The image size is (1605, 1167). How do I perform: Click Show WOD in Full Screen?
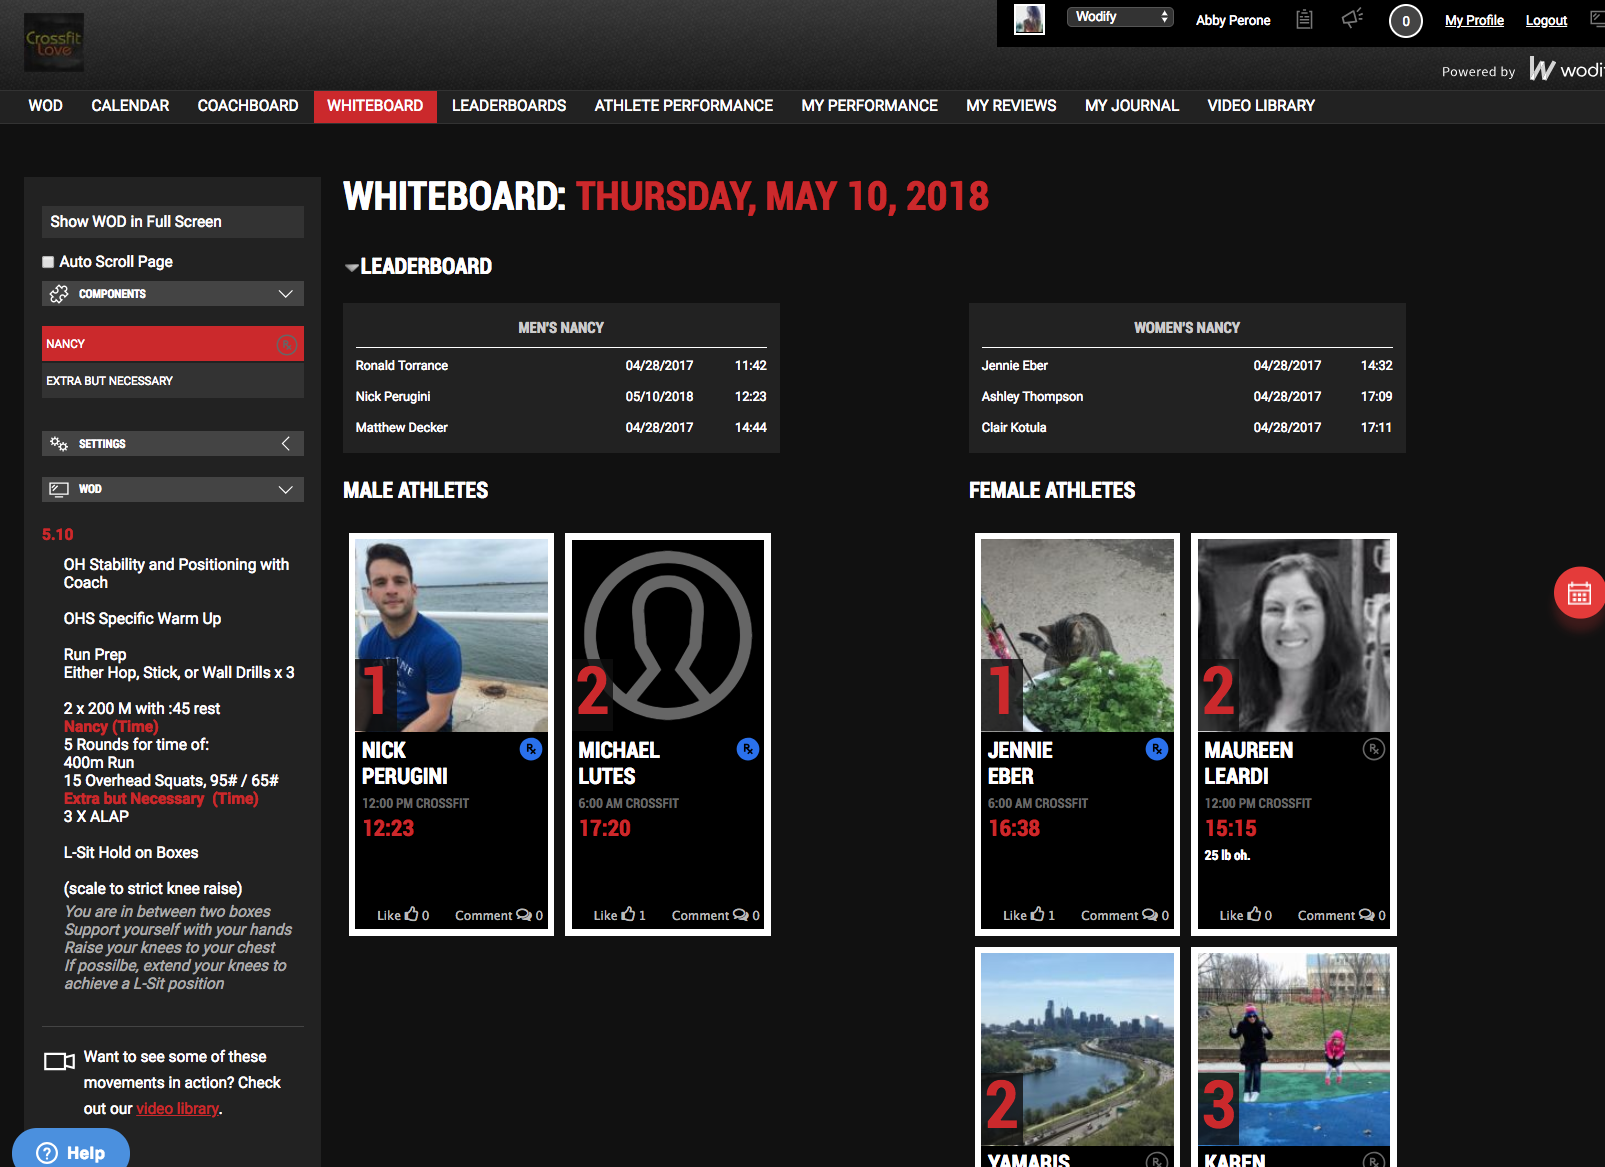(173, 222)
